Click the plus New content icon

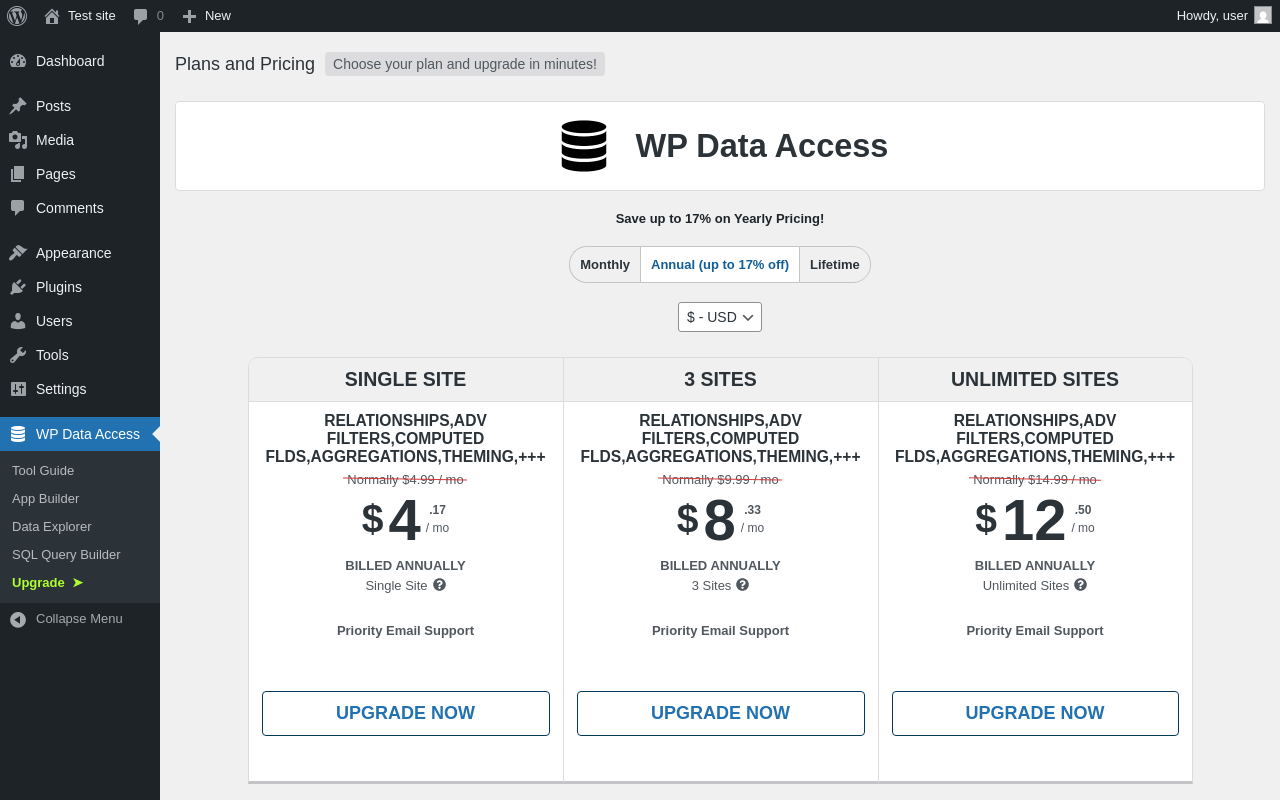[x=189, y=16]
